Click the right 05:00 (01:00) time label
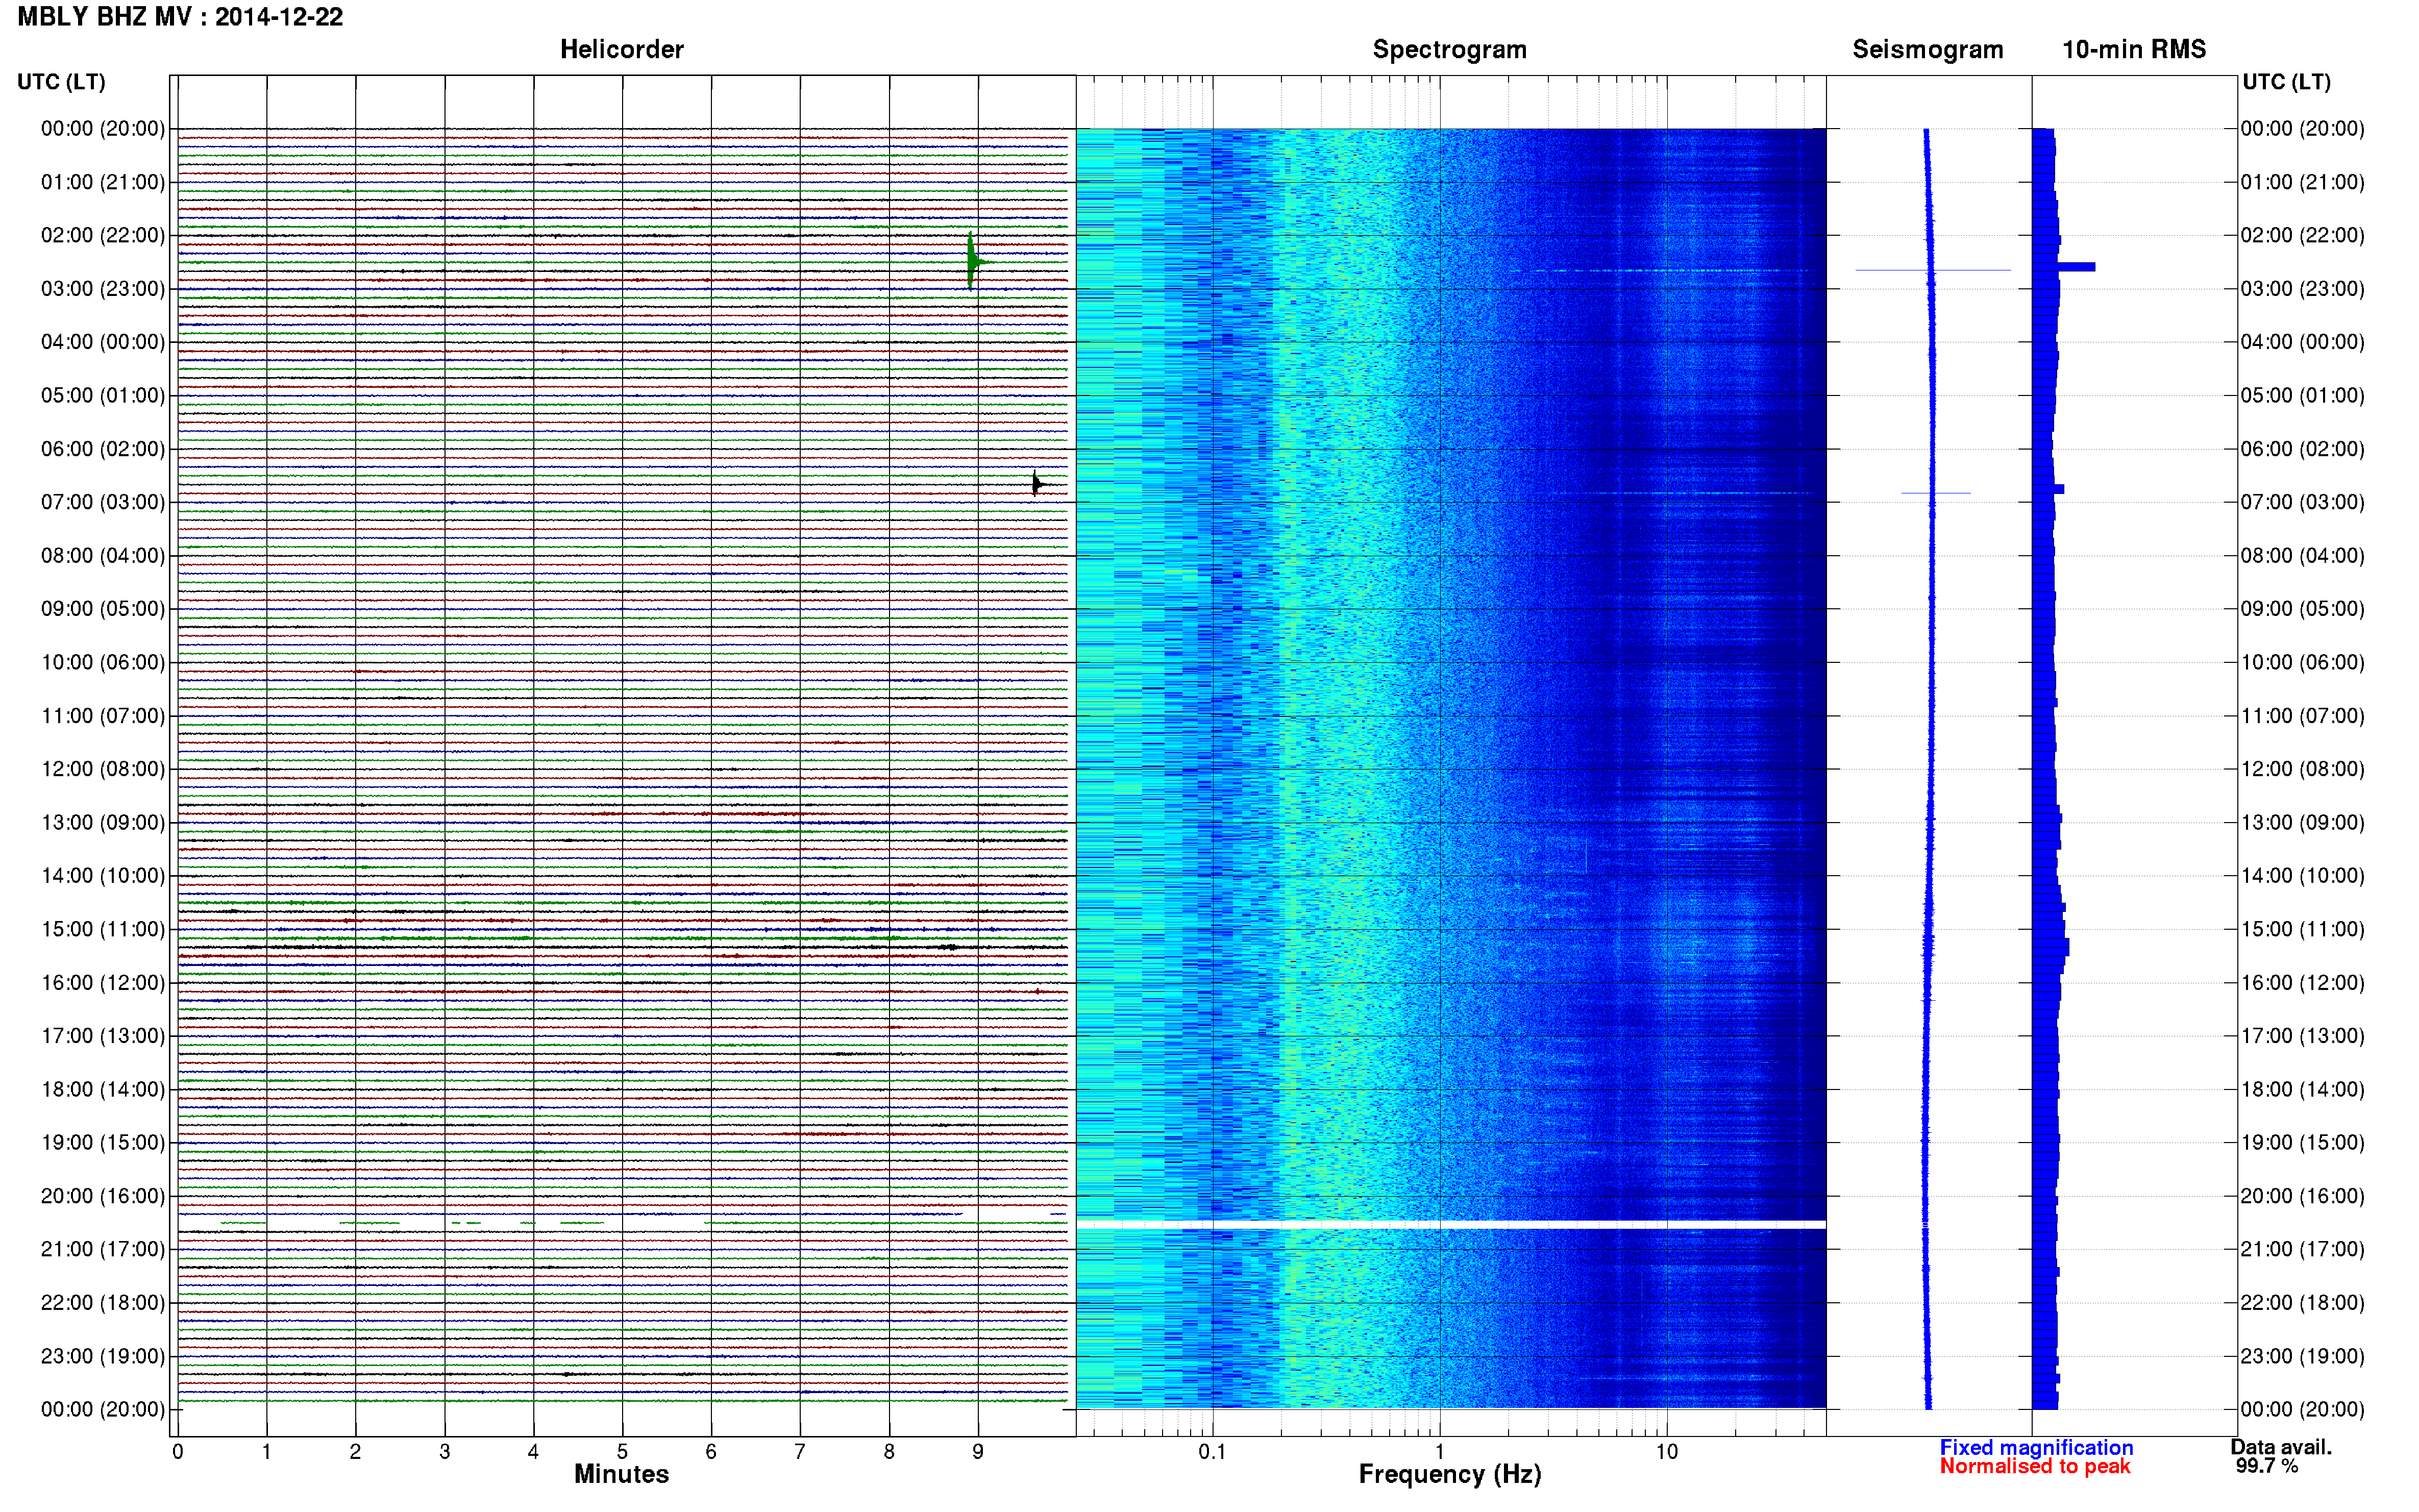 (2302, 395)
